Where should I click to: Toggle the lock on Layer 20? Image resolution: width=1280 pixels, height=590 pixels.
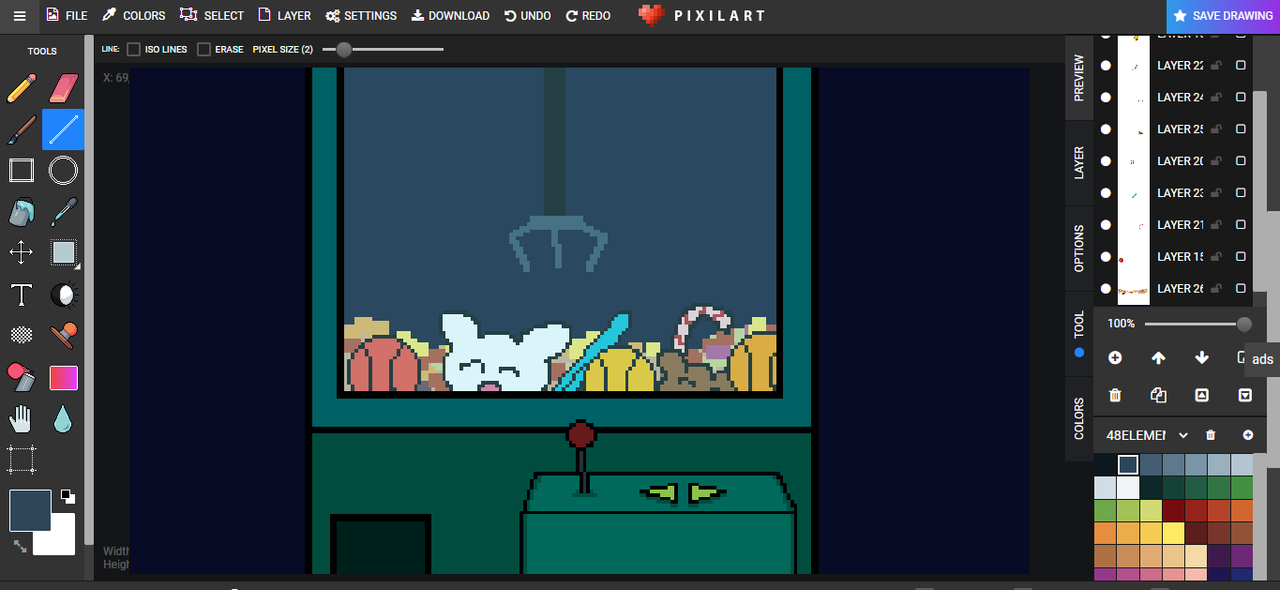(x=1216, y=161)
